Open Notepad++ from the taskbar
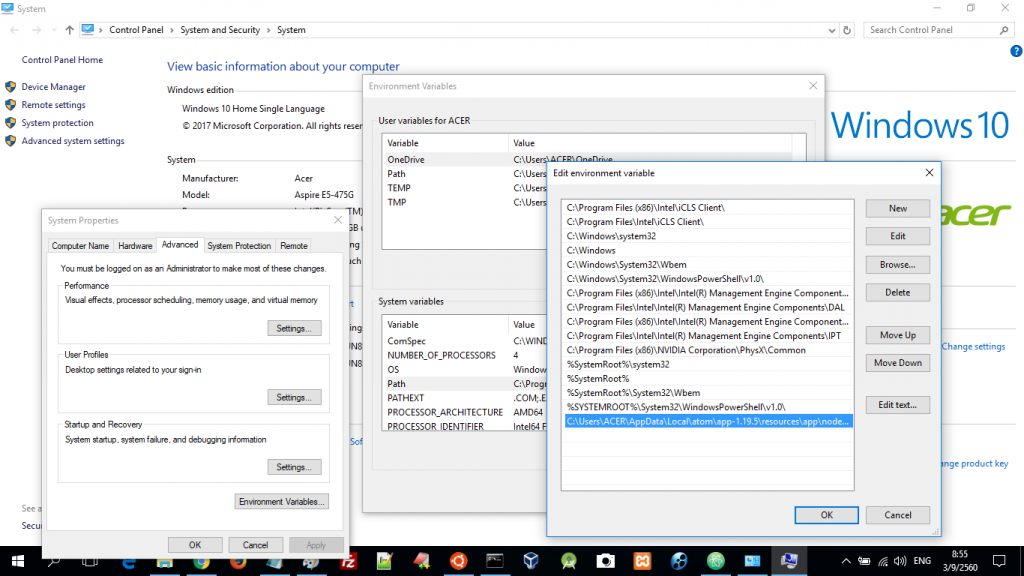 [384, 561]
